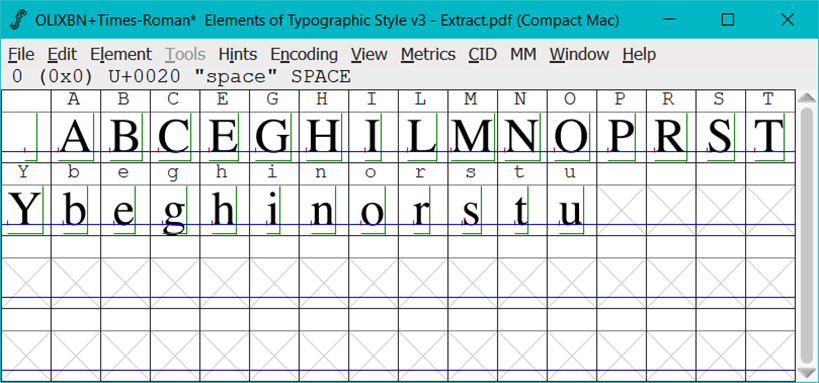Select the lowercase t glyph

click(522, 210)
